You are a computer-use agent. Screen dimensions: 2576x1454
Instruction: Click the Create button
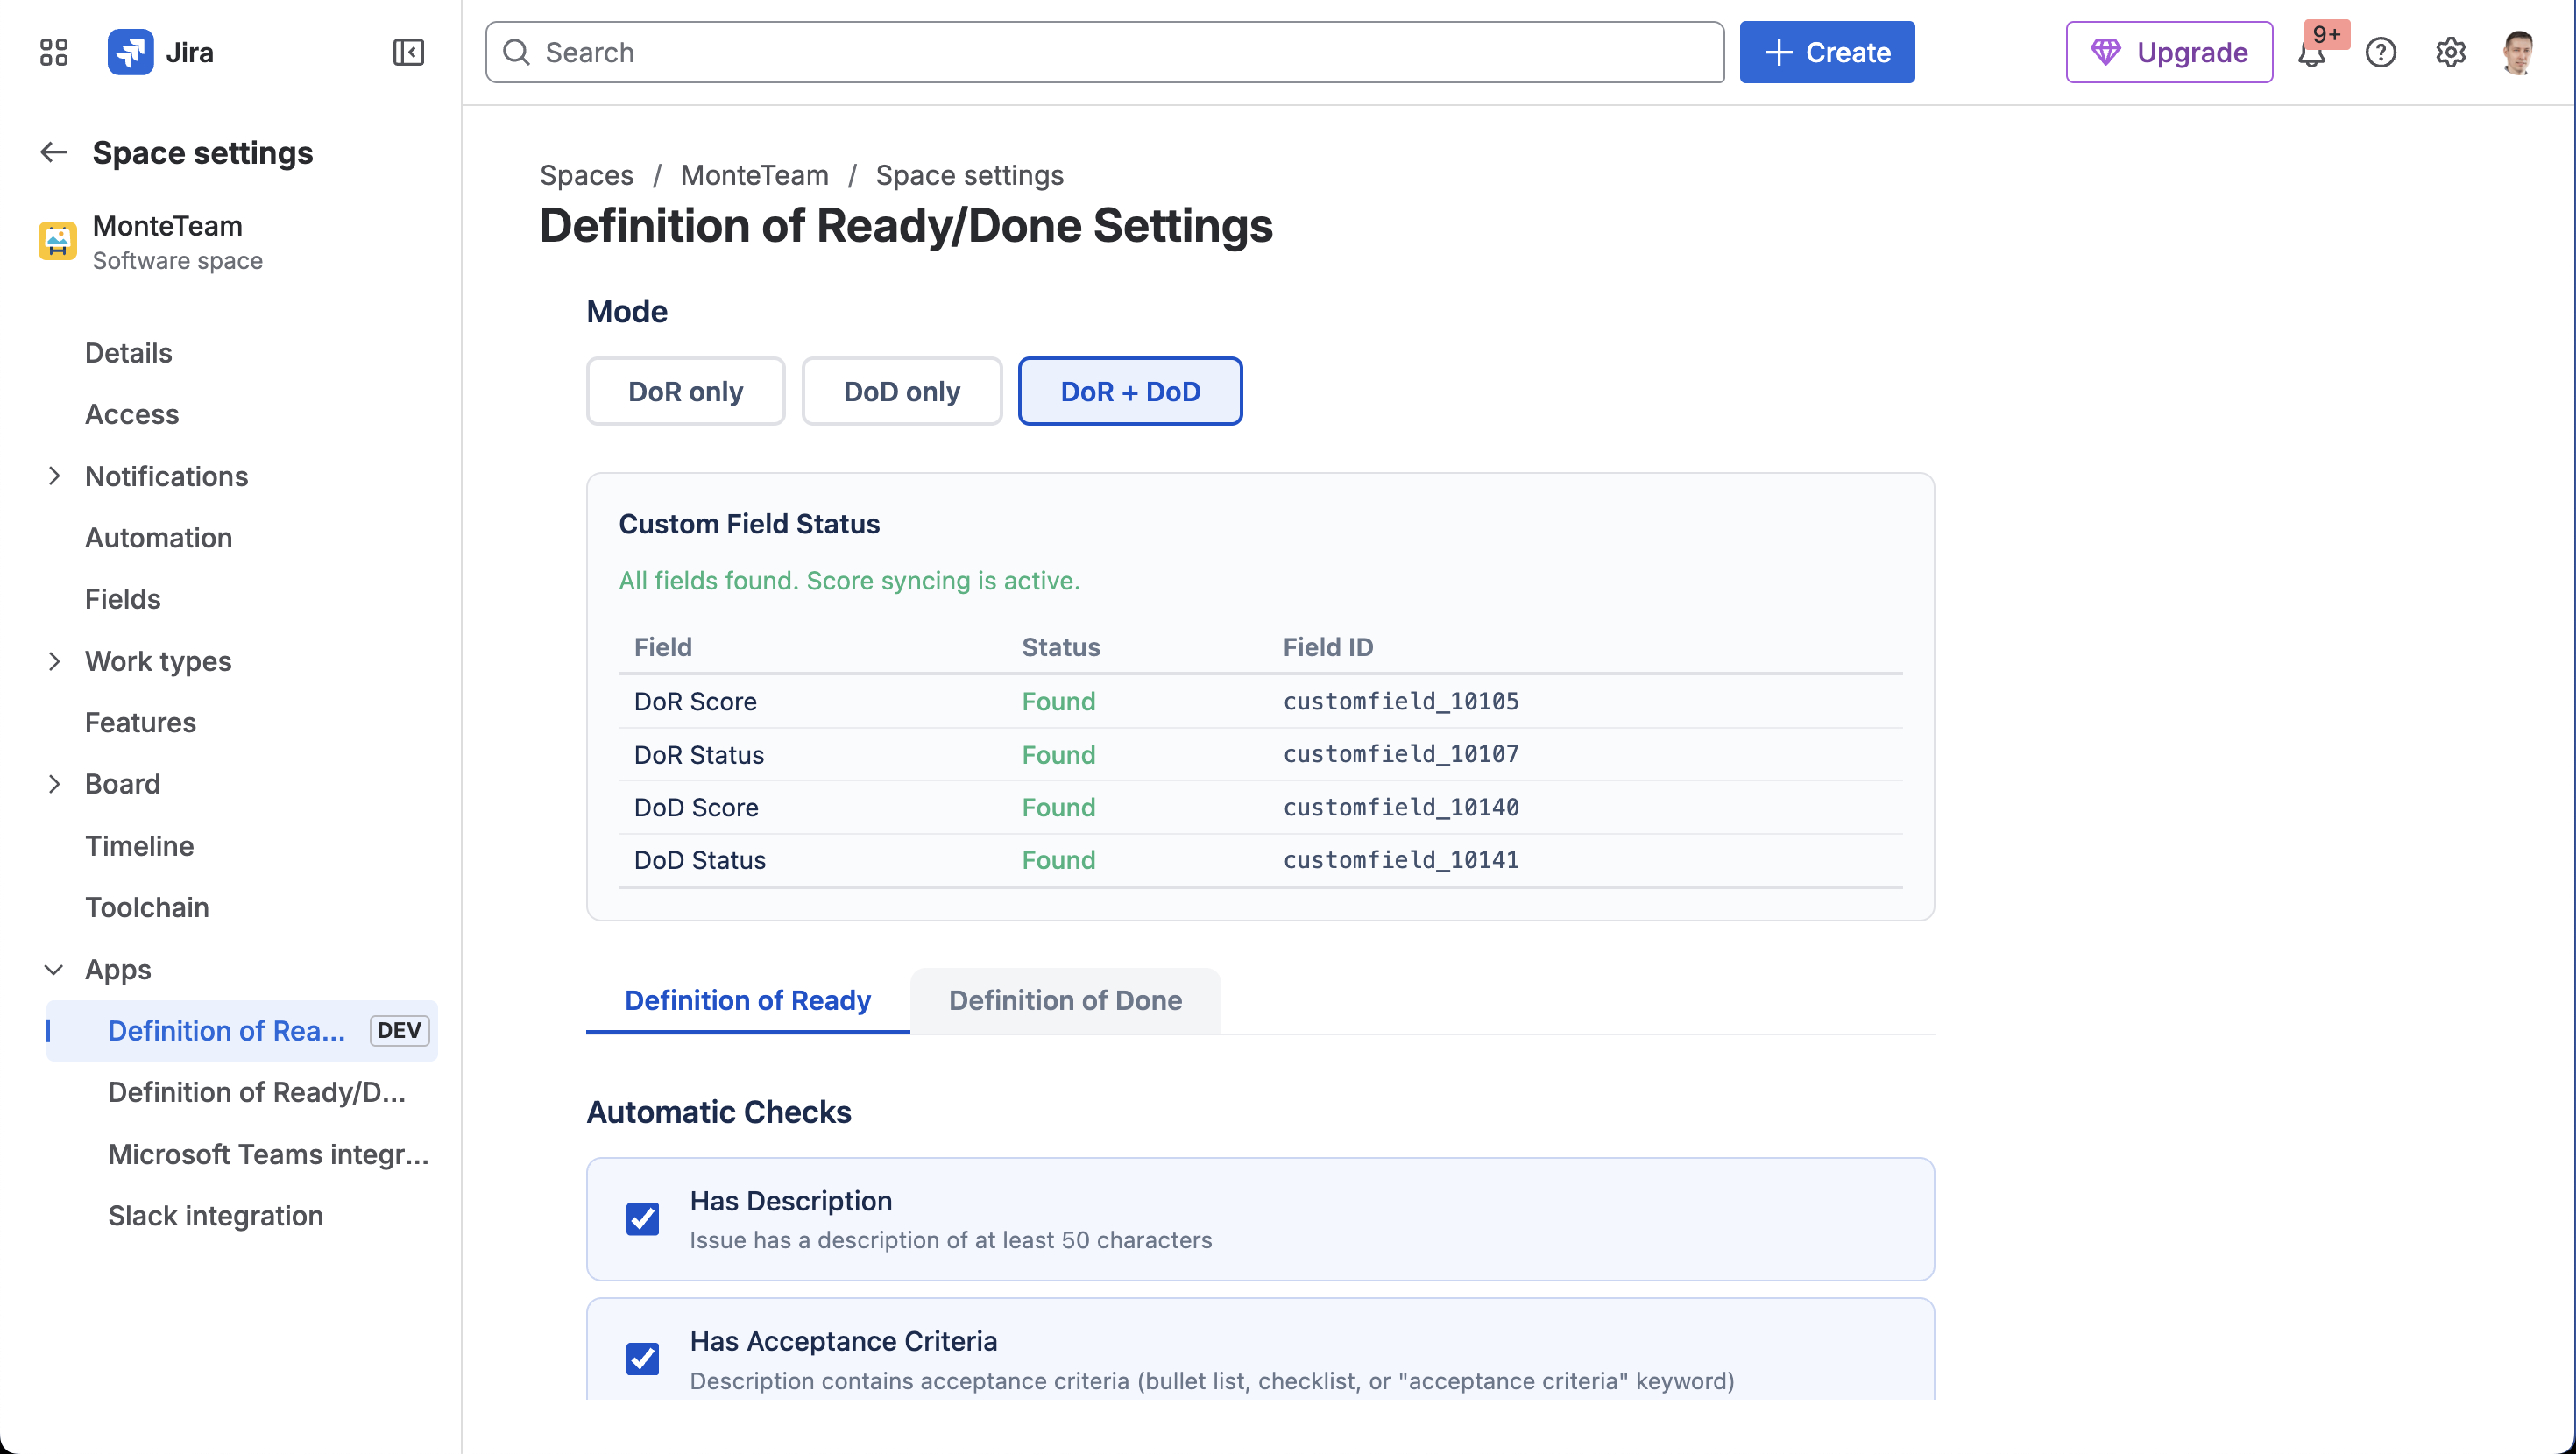click(1827, 52)
